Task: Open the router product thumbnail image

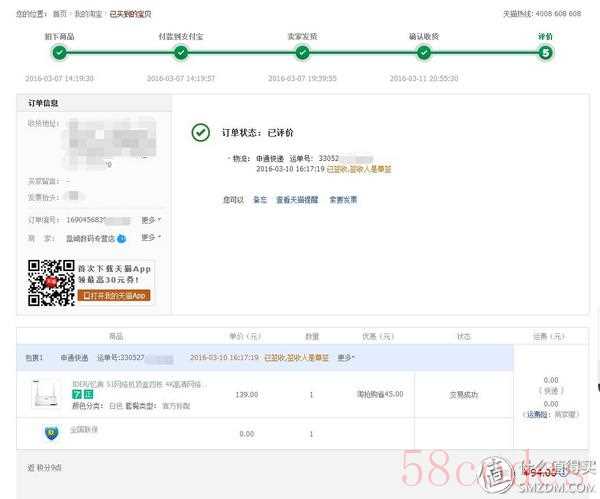Action: click(x=46, y=394)
